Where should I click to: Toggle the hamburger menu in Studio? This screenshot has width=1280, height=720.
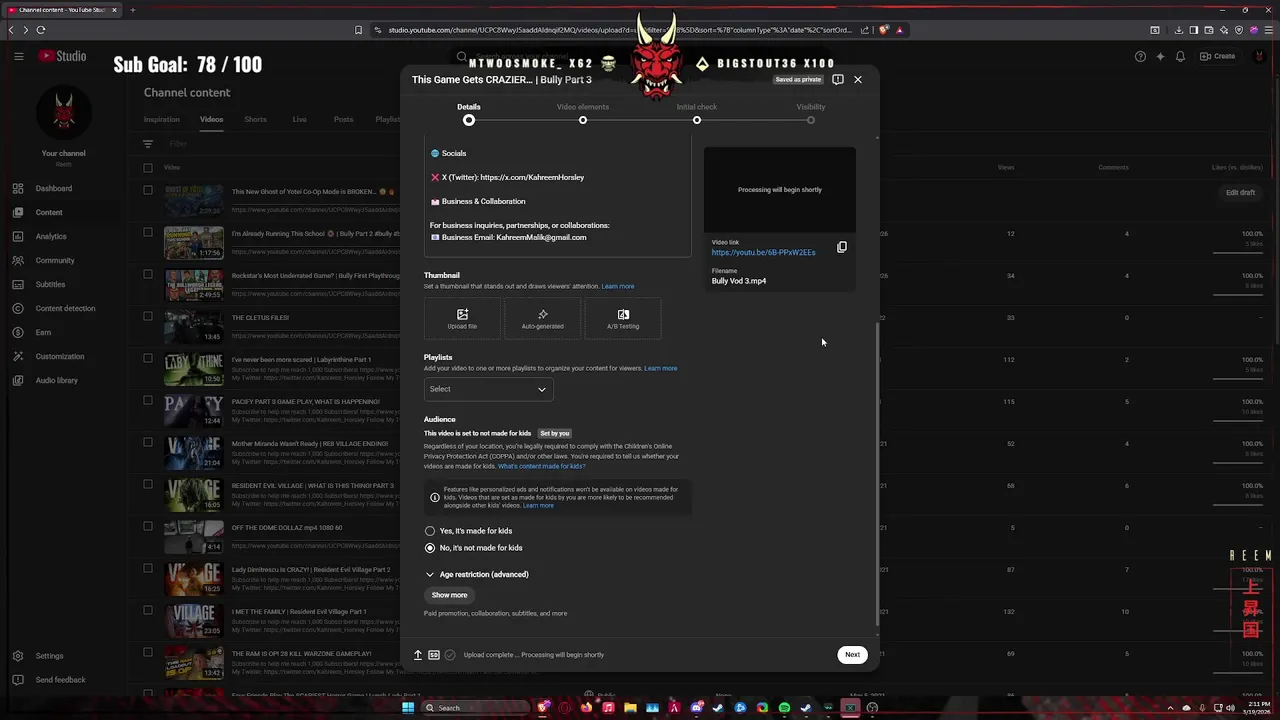18,56
